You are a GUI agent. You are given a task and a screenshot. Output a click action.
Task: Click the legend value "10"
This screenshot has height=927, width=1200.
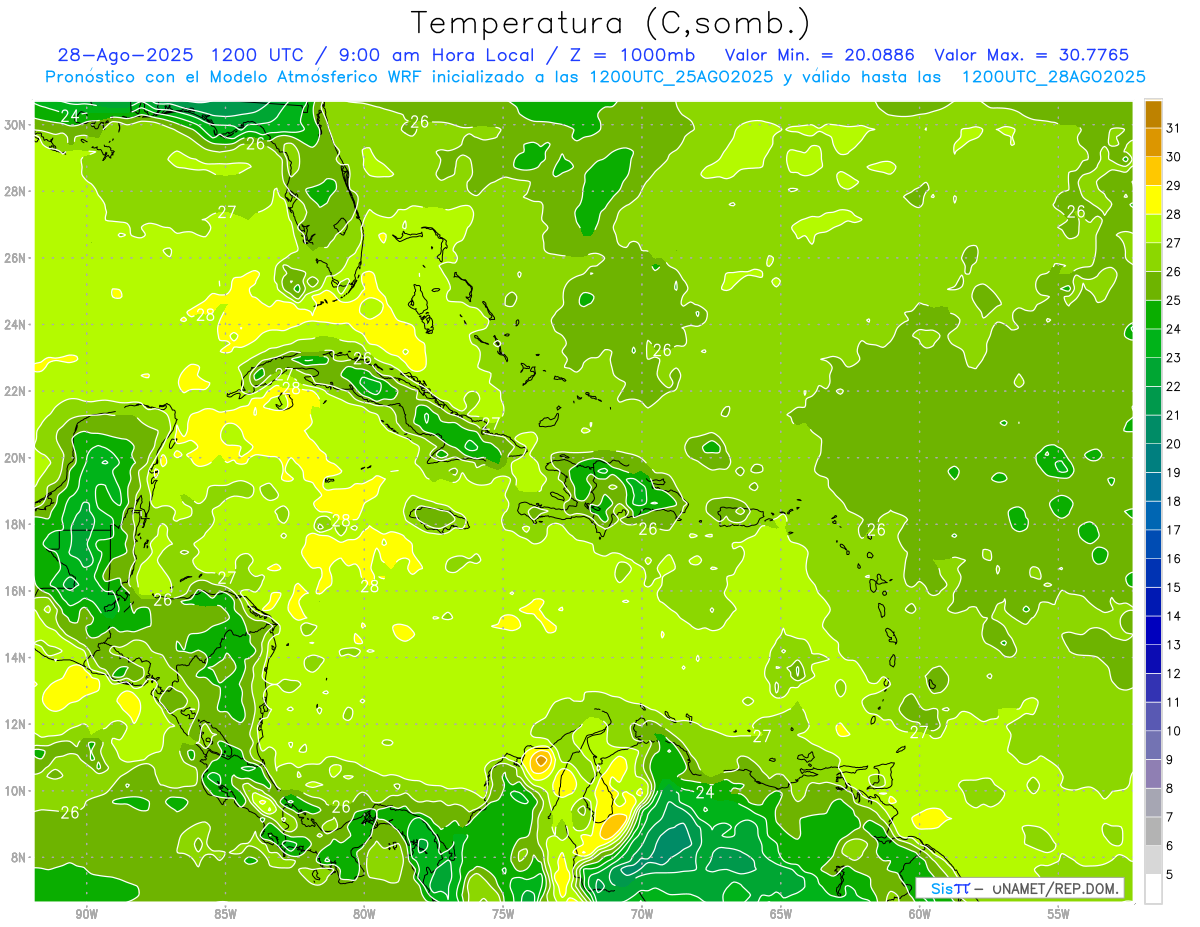(1174, 731)
